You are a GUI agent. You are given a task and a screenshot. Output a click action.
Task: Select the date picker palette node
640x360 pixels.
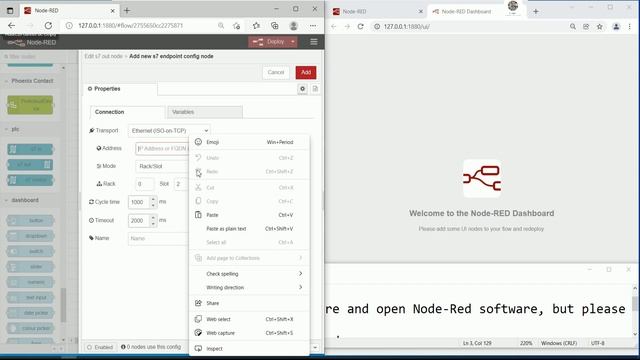pyautogui.click(x=30, y=313)
